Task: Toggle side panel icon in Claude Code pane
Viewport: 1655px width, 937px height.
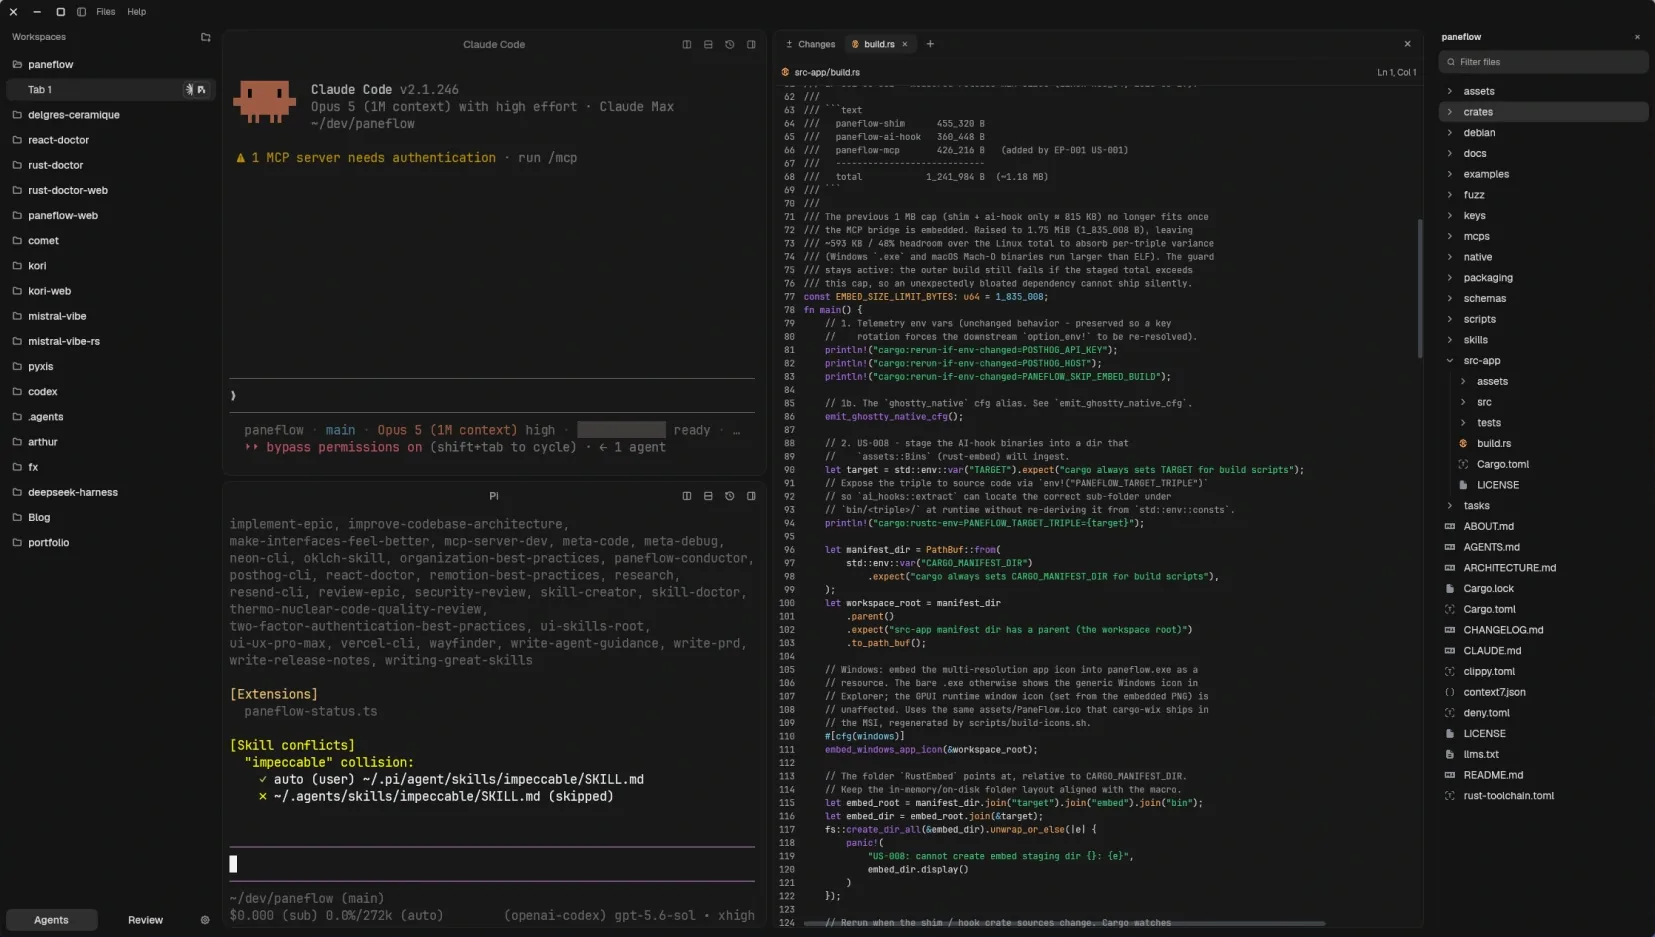Action: [x=751, y=44]
